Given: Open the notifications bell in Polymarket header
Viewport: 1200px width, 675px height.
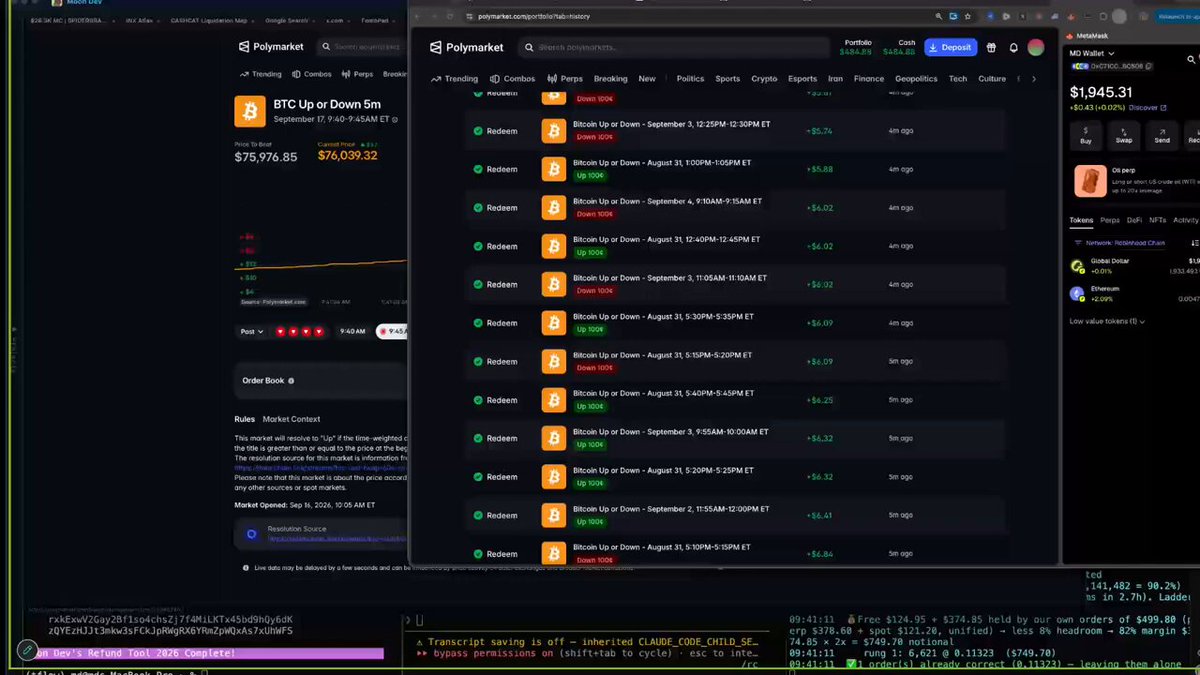Looking at the screenshot, I should (x=1013, y=47).
